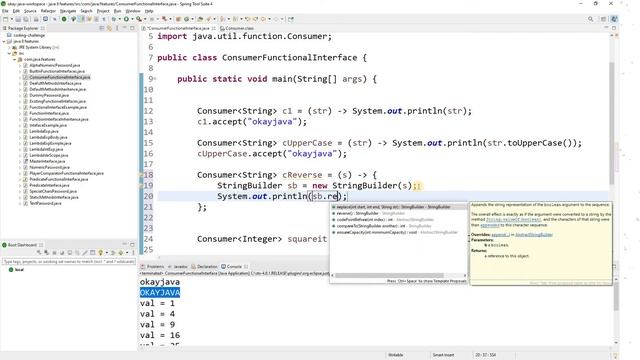Click the green Run toolbar button
640x360 pixels.
127,19
